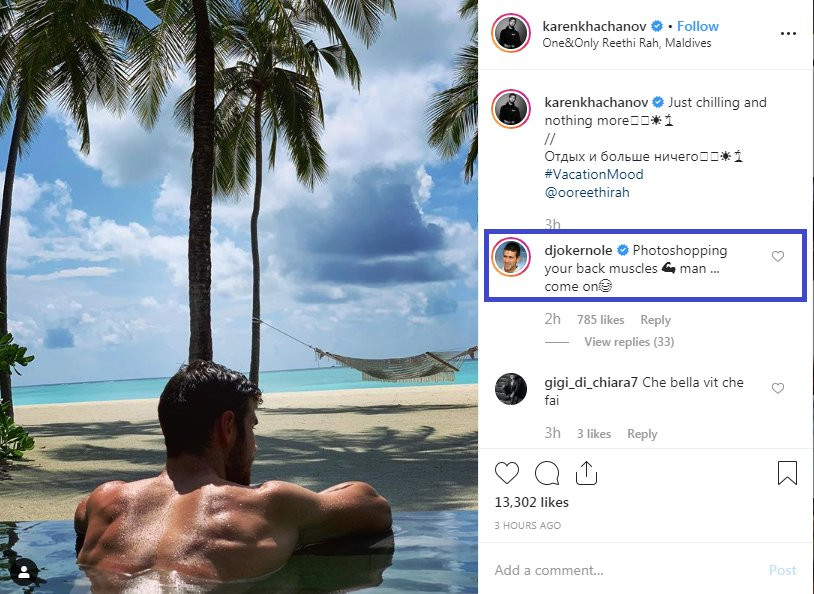This screenshot has width=814, height=594.
Task: Open the One&Only Reethi Rah location link
Action: pos(627,43)
